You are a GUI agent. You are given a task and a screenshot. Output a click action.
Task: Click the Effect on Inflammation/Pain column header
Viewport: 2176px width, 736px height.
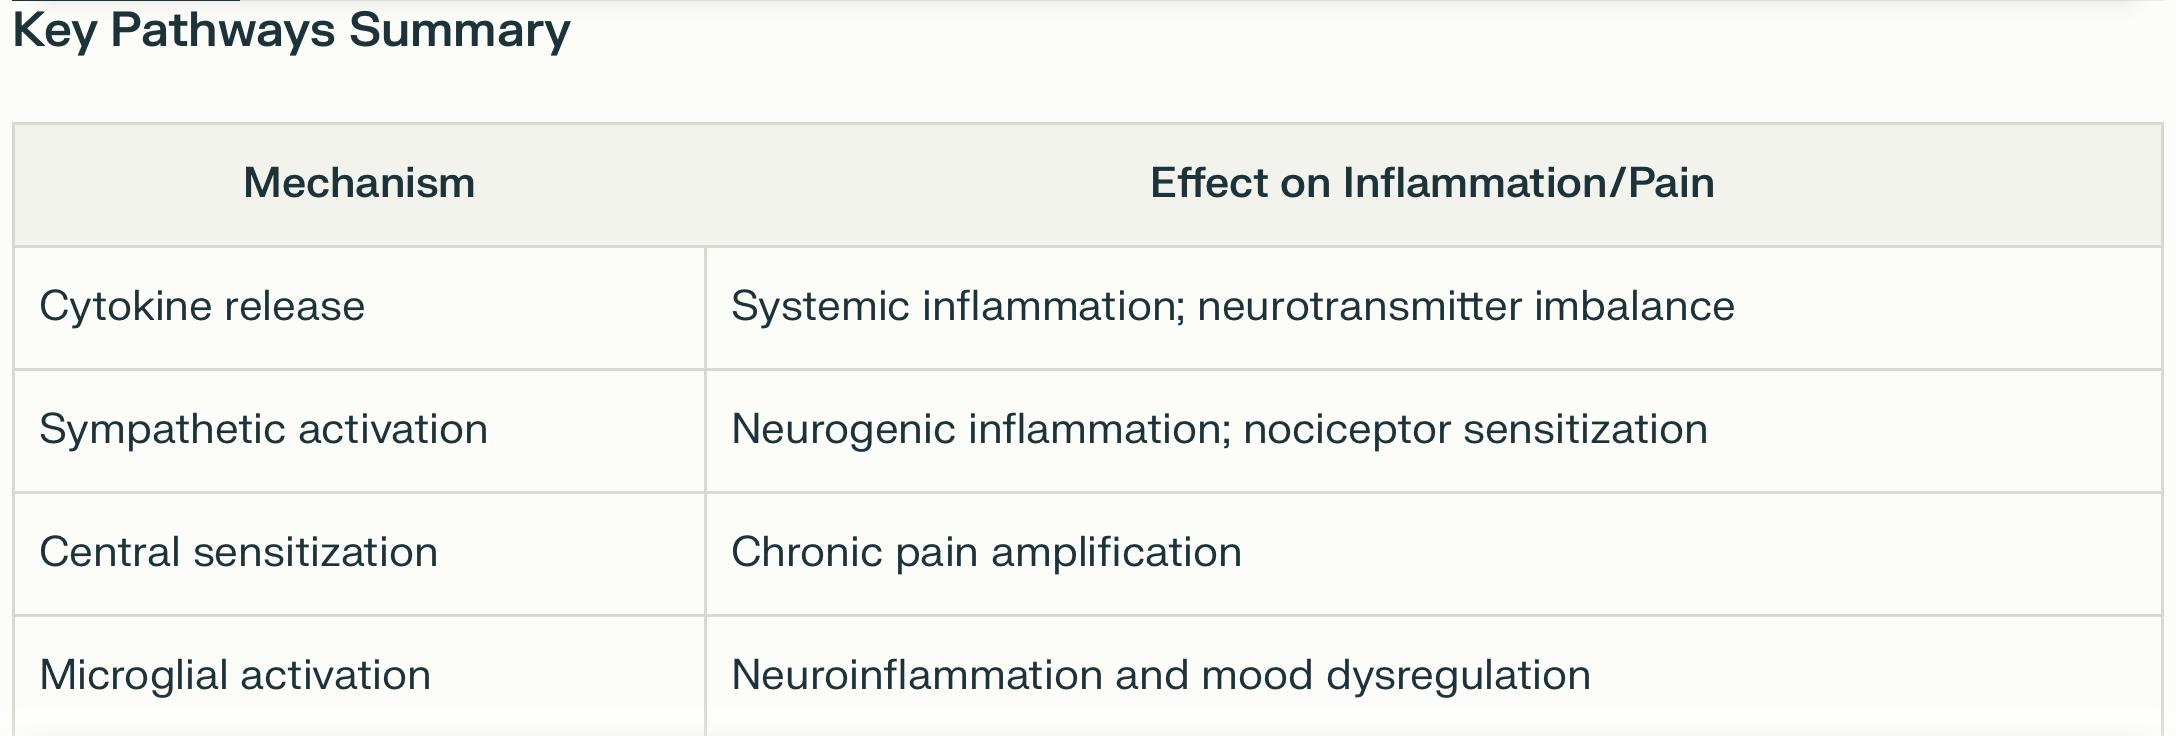click(1433, 184)
